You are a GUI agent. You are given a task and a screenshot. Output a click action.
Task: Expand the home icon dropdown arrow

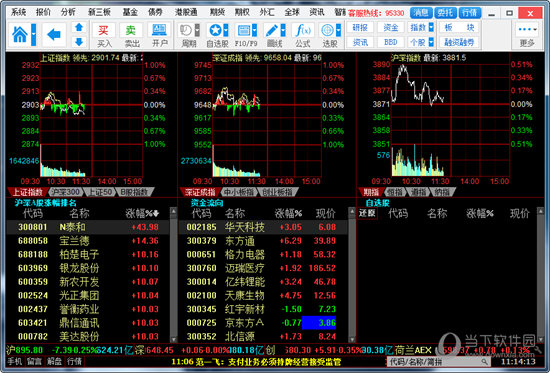point(33,34)
